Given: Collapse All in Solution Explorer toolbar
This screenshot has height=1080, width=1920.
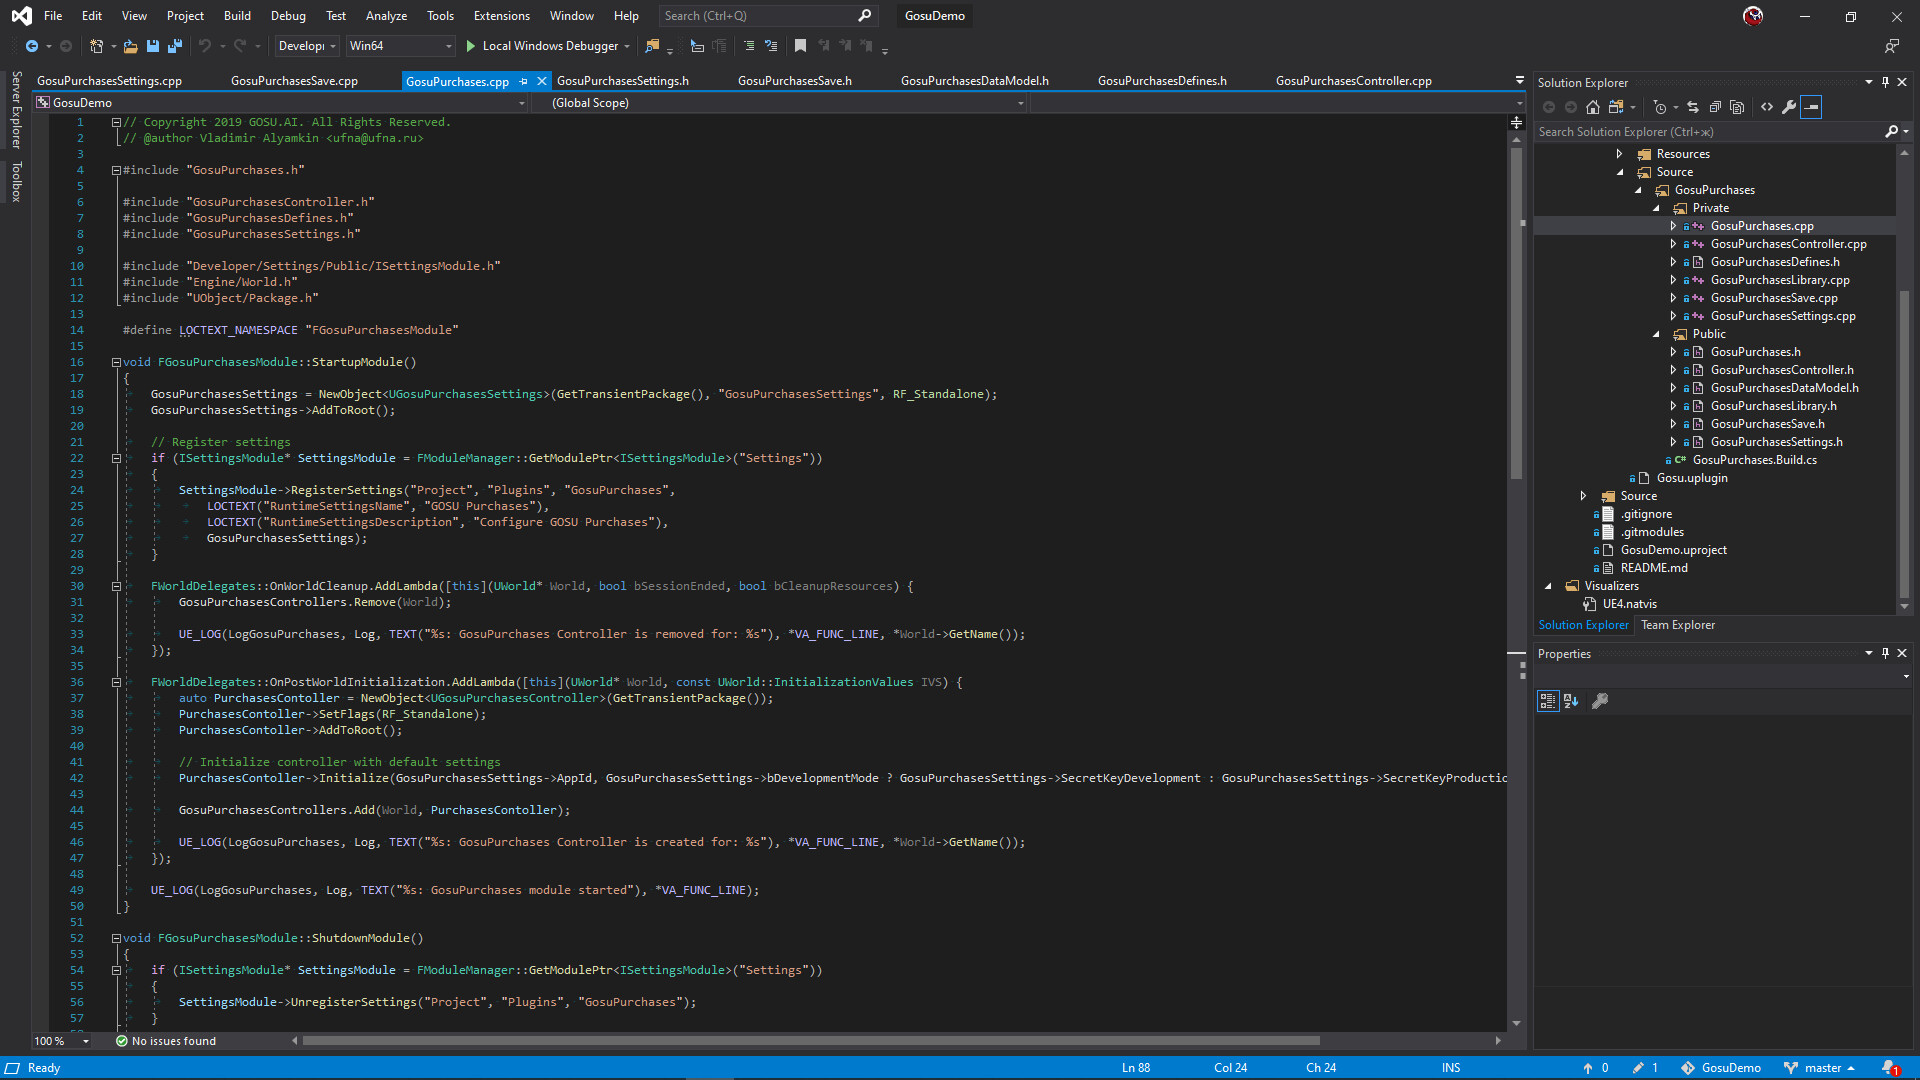Looking at the screenshot, I should tap(1715, 107).
